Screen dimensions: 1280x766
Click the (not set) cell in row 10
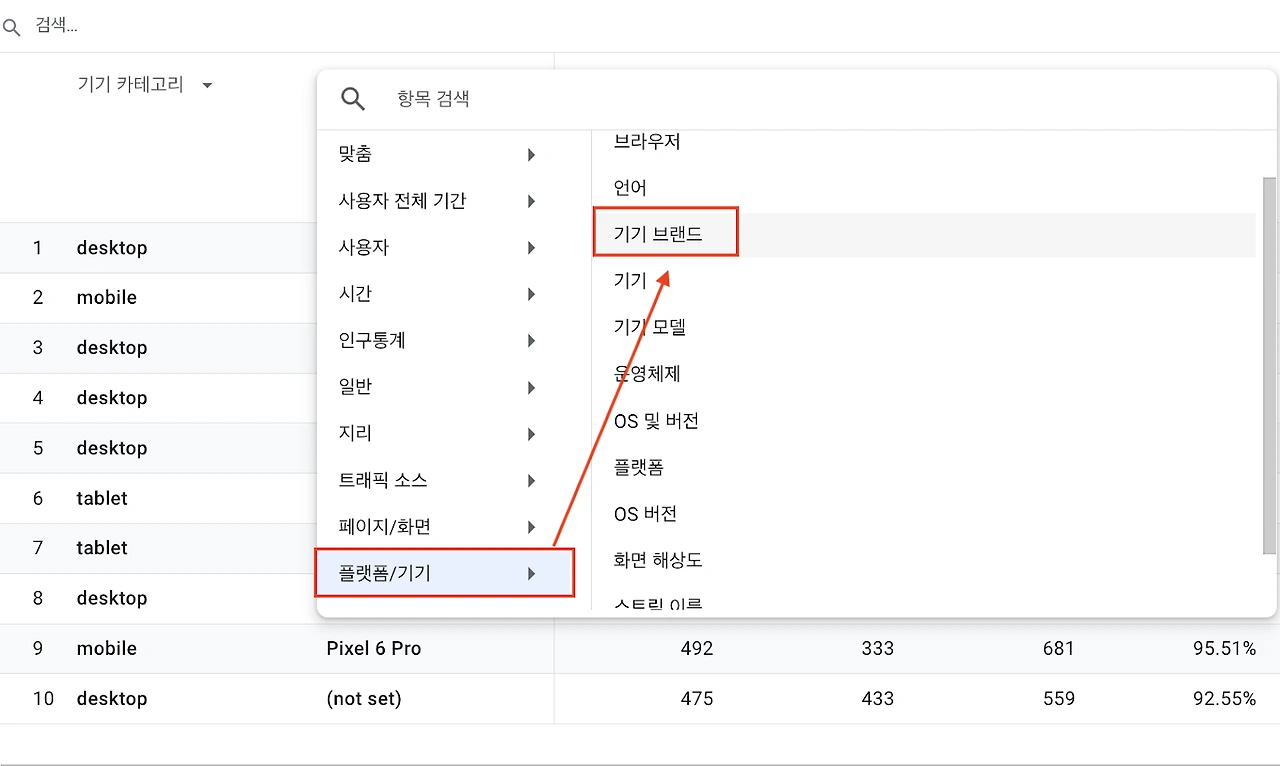[364, 699]
